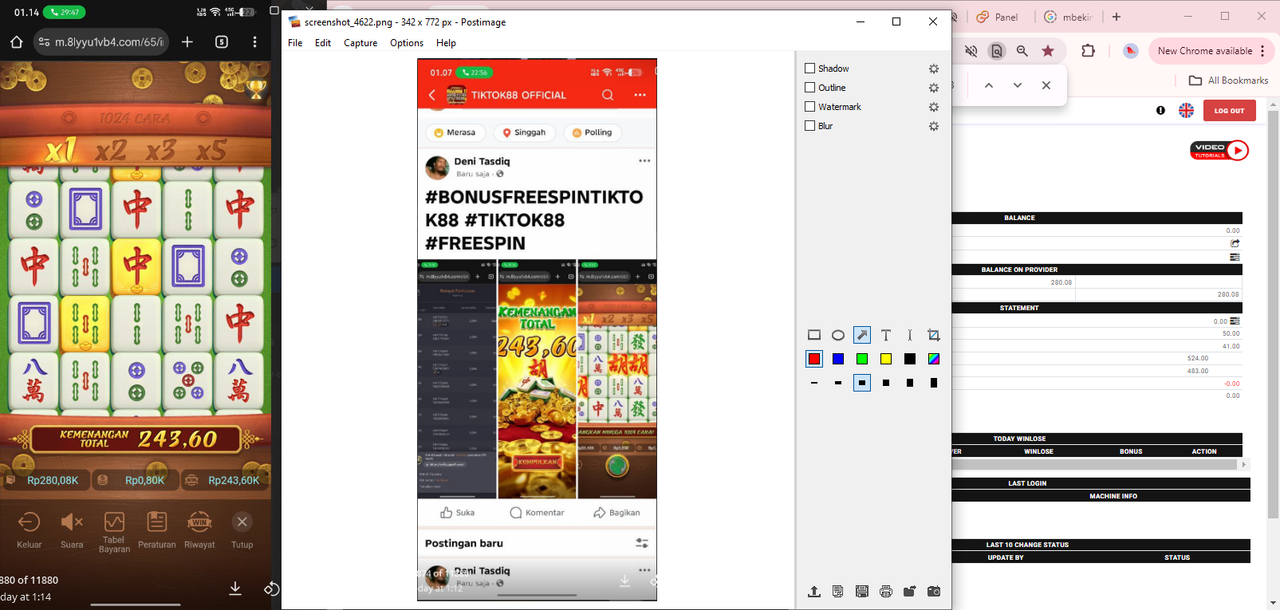Select the text tool (T icon)
Viewport: 1280px width, 610px height.
pyautogui.click(x=886, y=335)
